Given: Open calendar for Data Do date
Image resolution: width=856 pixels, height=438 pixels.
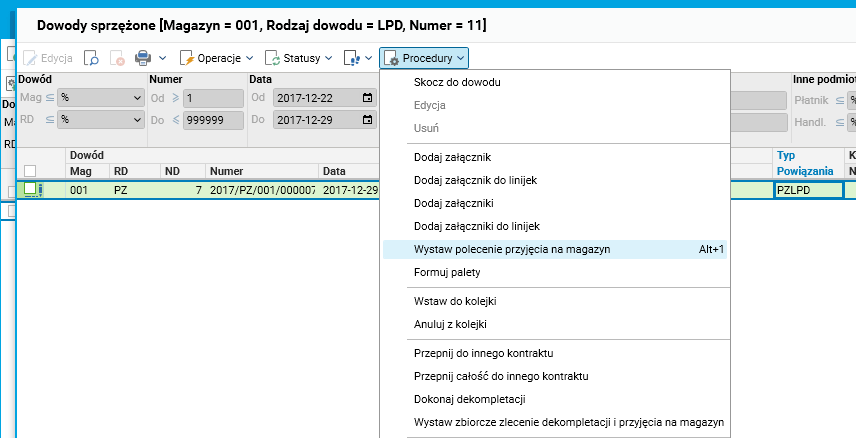Looking at the screenshot, I should pyautogui.click(x=367, y=120).
